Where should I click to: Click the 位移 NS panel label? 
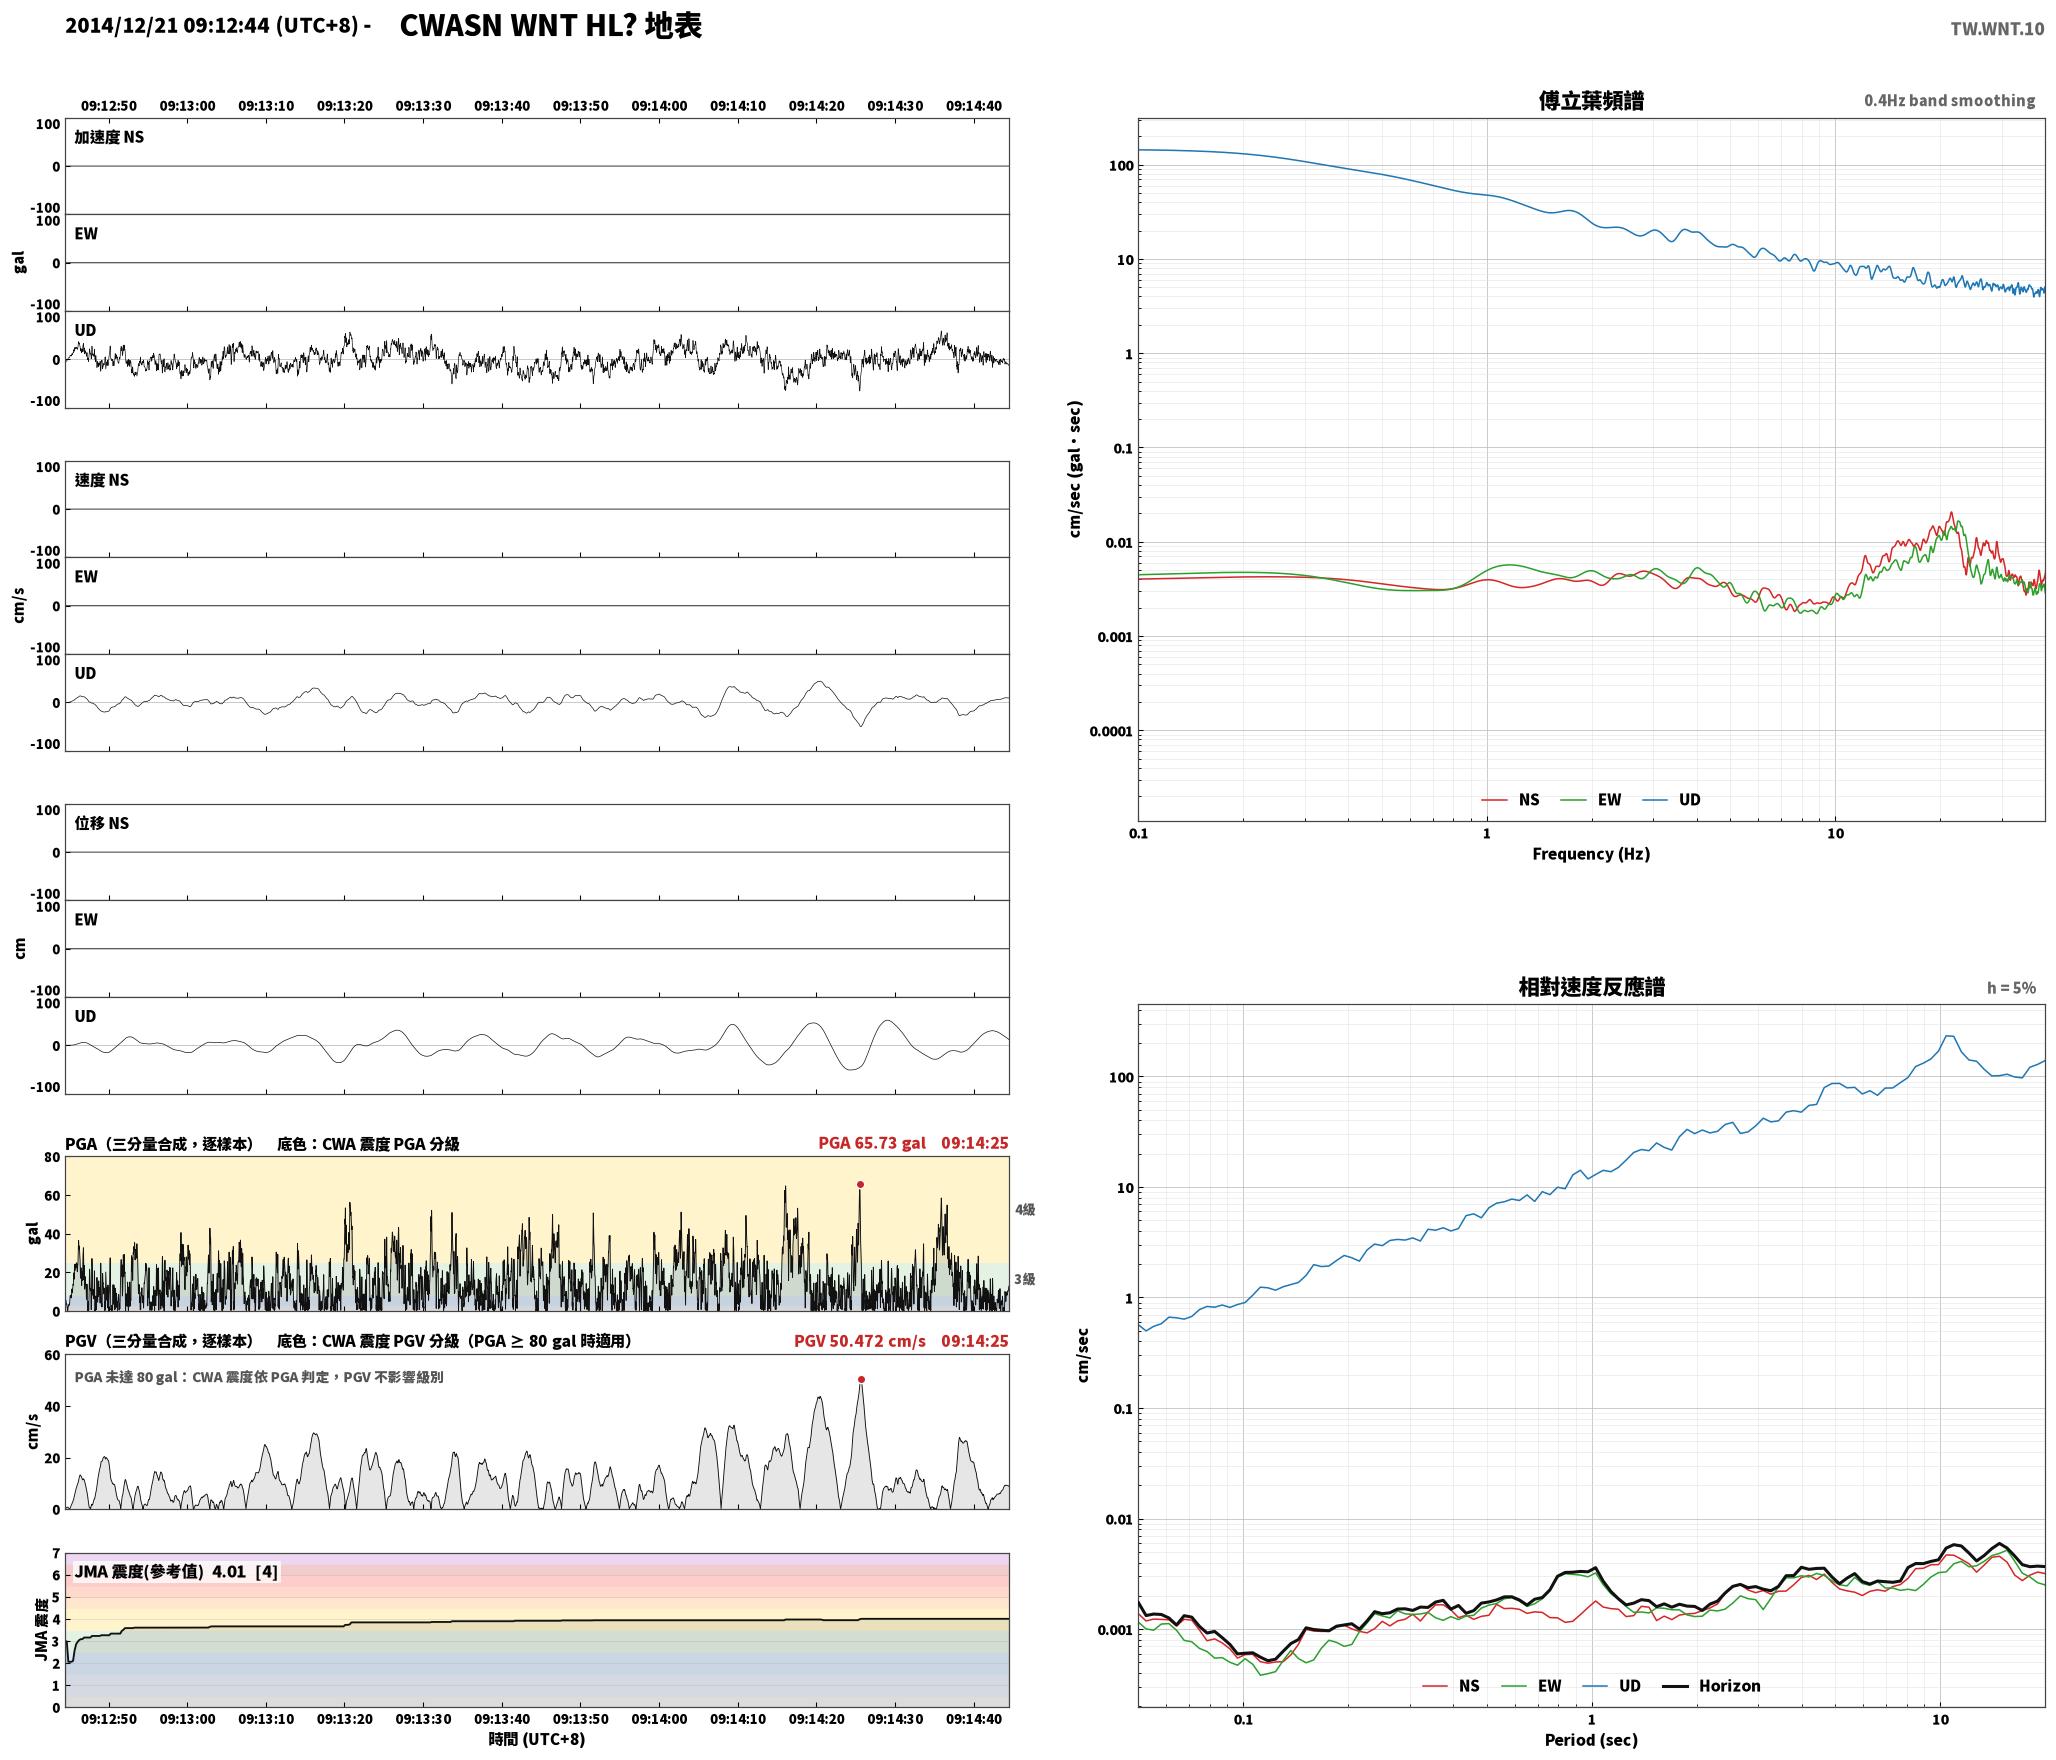click(x=102, y=823)
